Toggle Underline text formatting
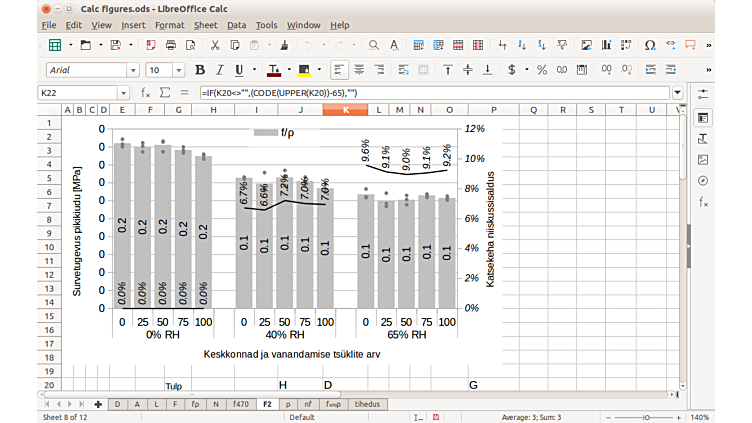 pos(239,70)
